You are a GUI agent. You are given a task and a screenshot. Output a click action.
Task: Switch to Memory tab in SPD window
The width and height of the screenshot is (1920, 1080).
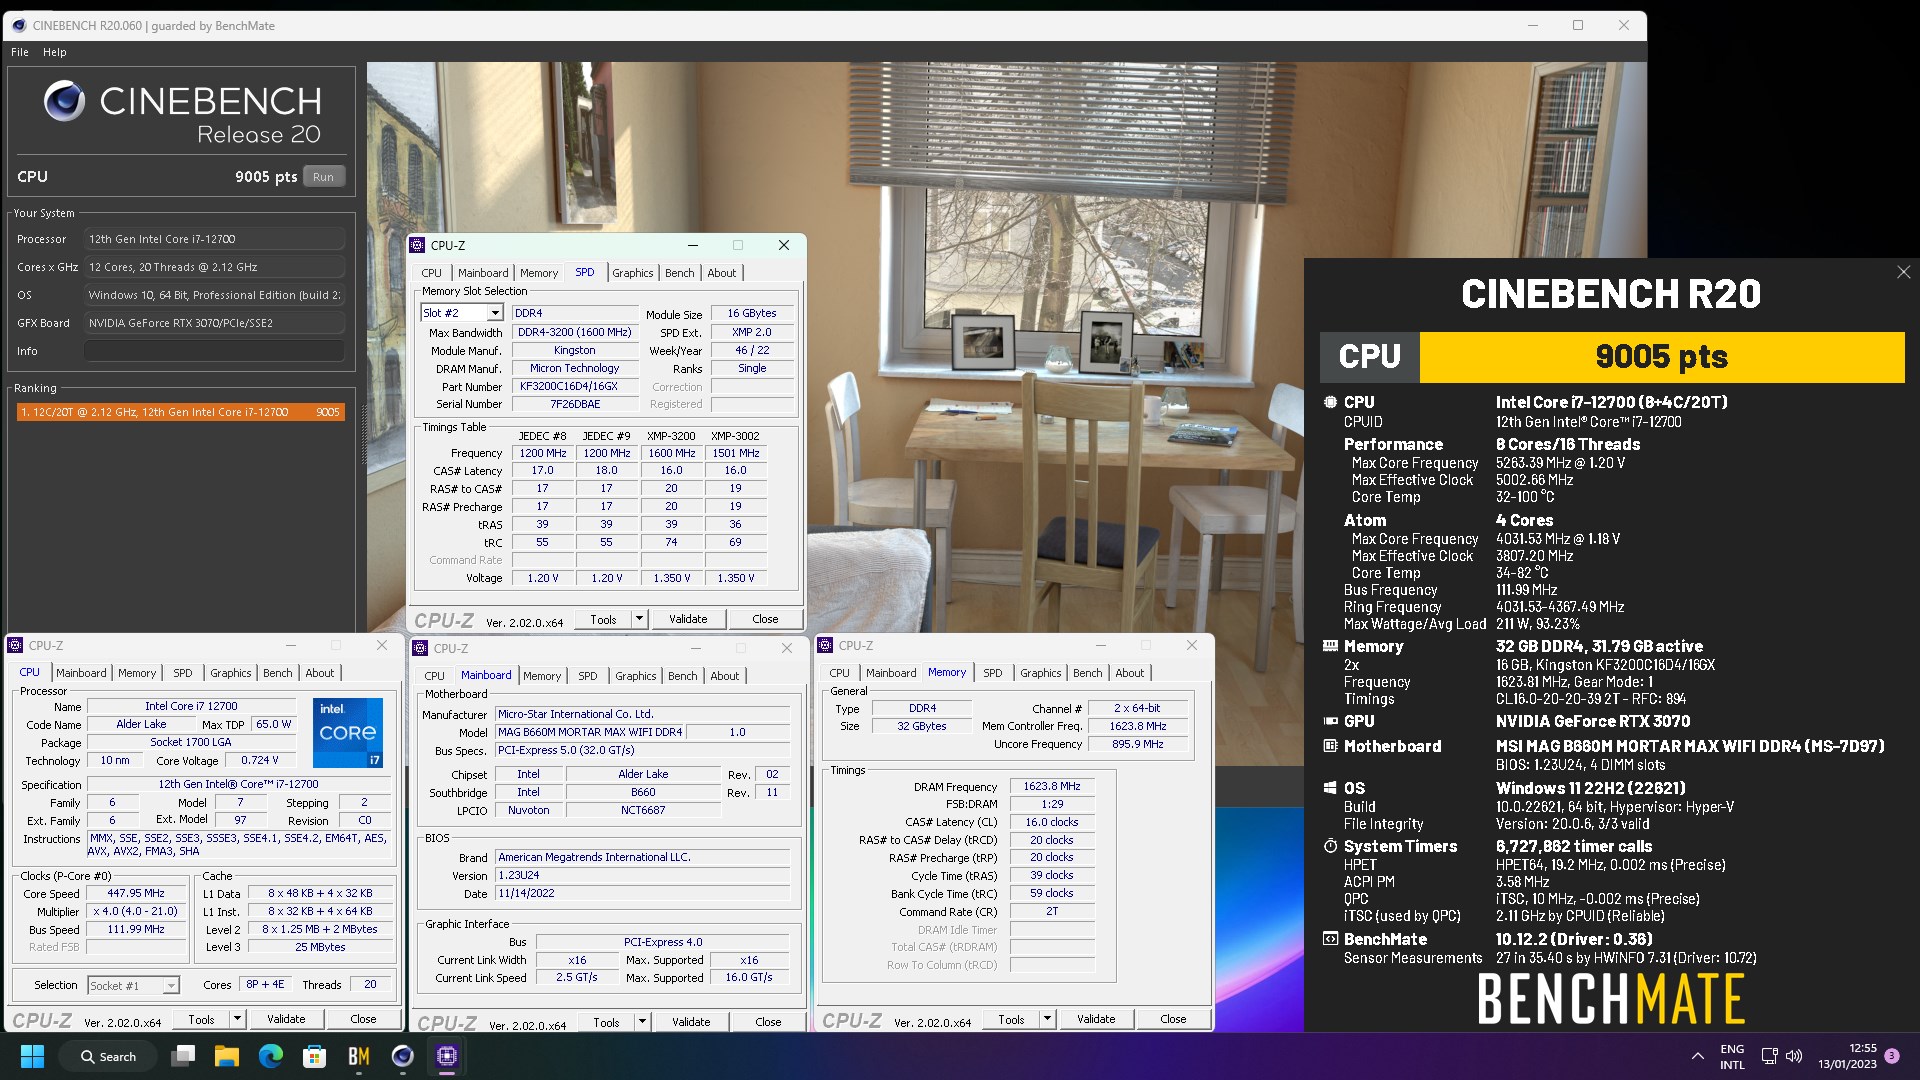click(x=539, y=273)
